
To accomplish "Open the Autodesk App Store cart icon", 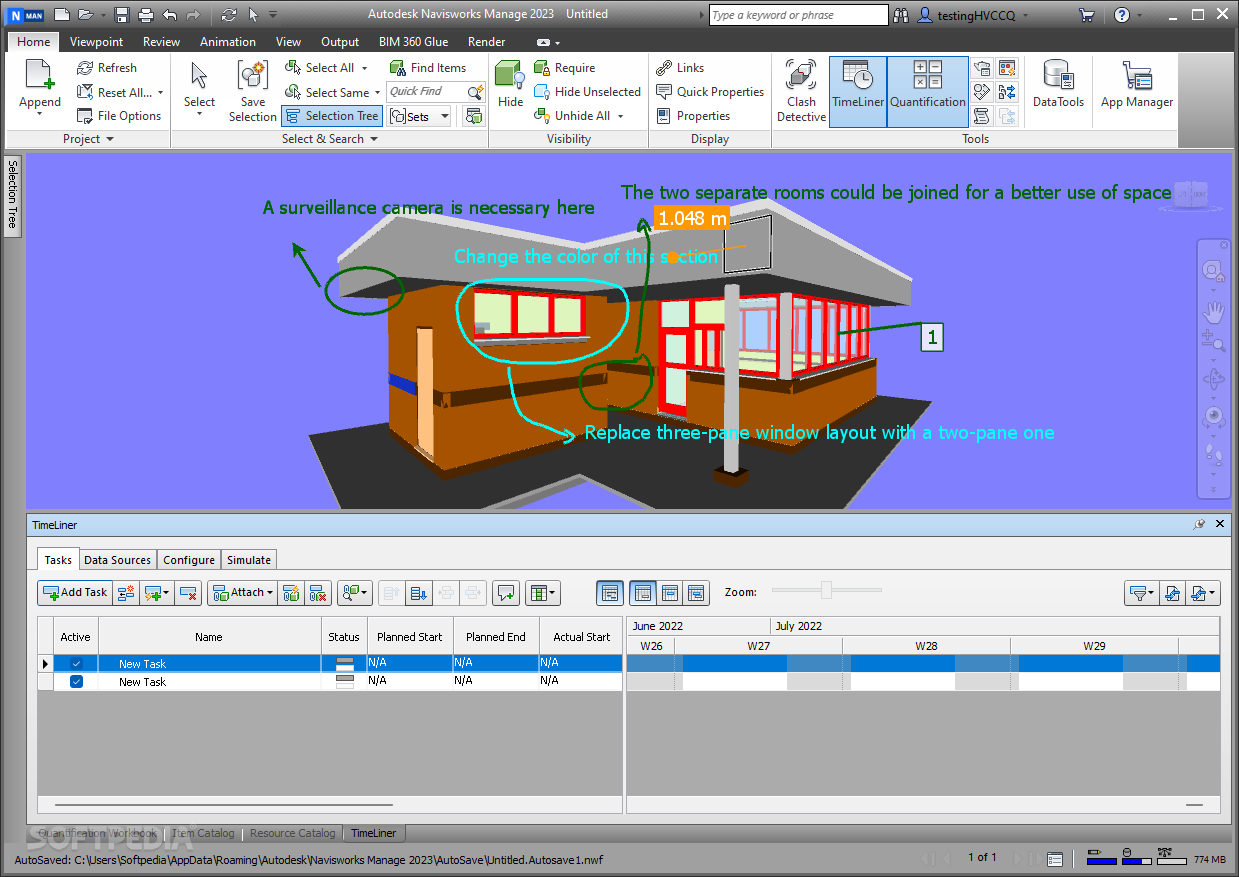I will click(1086, 15).
